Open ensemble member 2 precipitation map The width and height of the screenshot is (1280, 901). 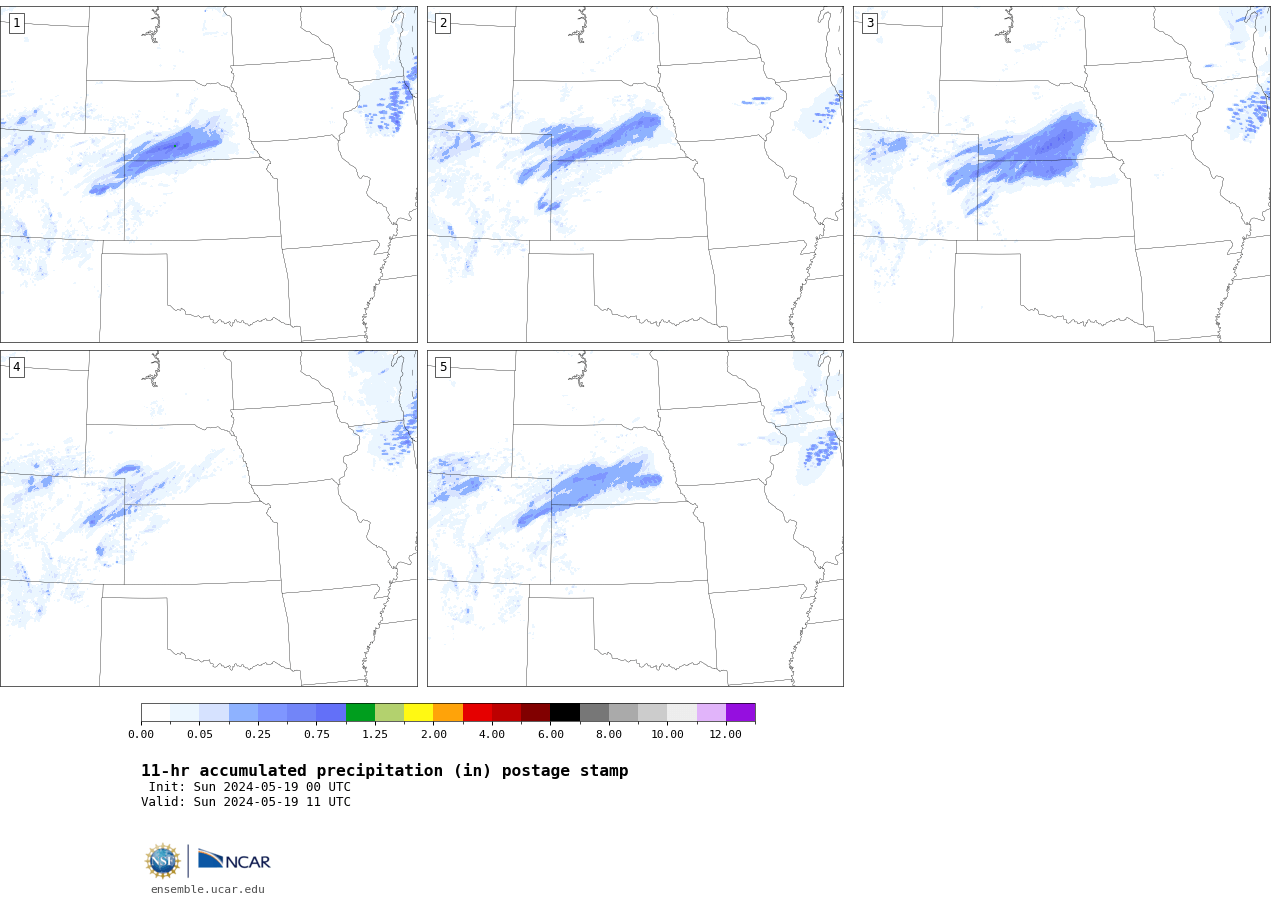coord(635,174)
